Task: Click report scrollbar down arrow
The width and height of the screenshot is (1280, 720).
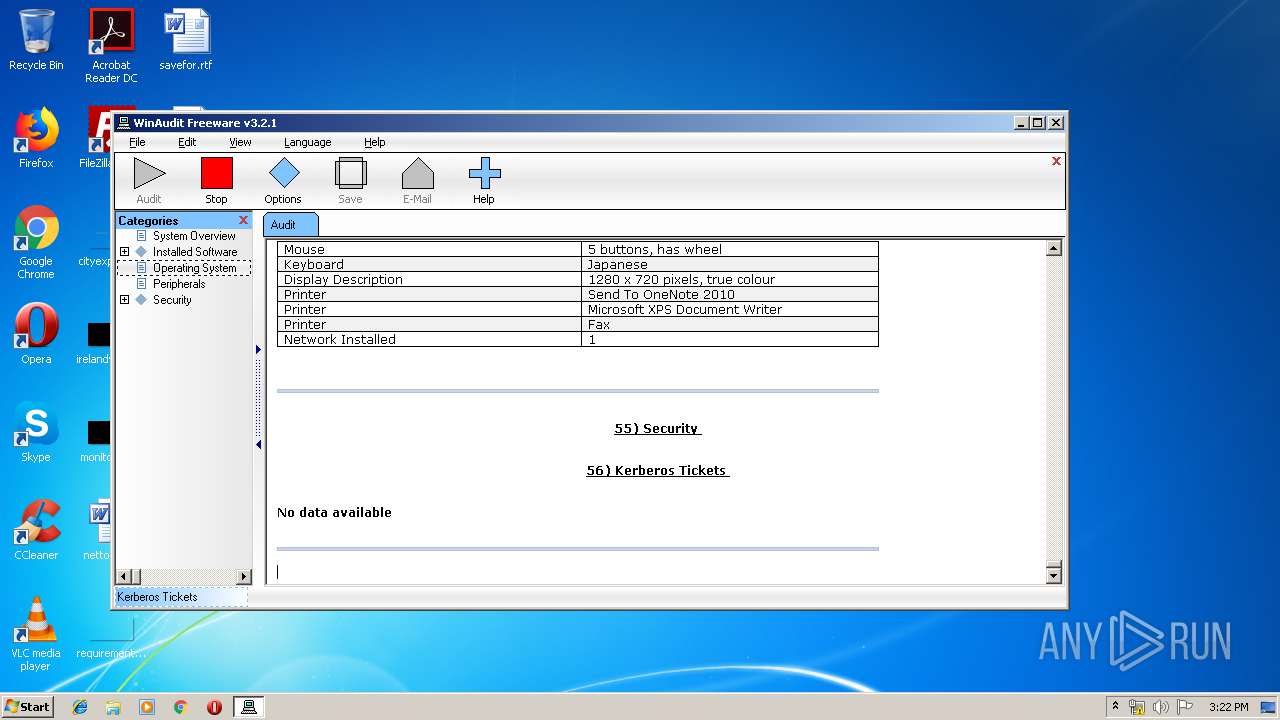Action: tap(1053, 575)
